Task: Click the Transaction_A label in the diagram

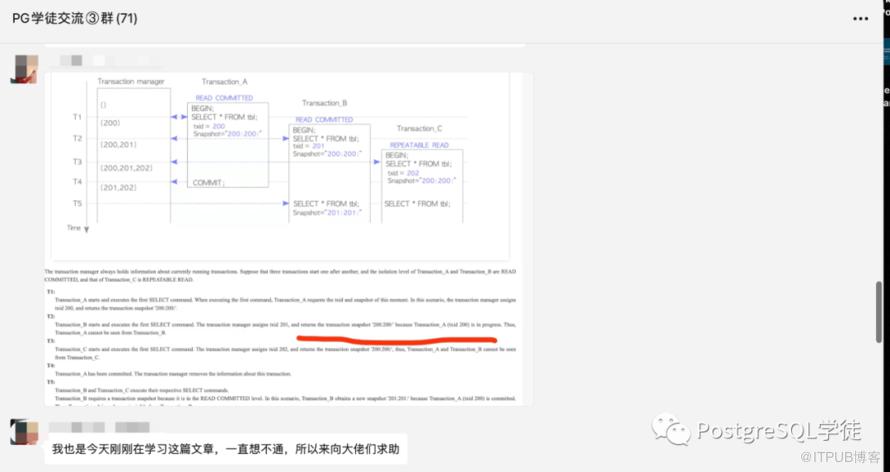Action: point(224,81)
